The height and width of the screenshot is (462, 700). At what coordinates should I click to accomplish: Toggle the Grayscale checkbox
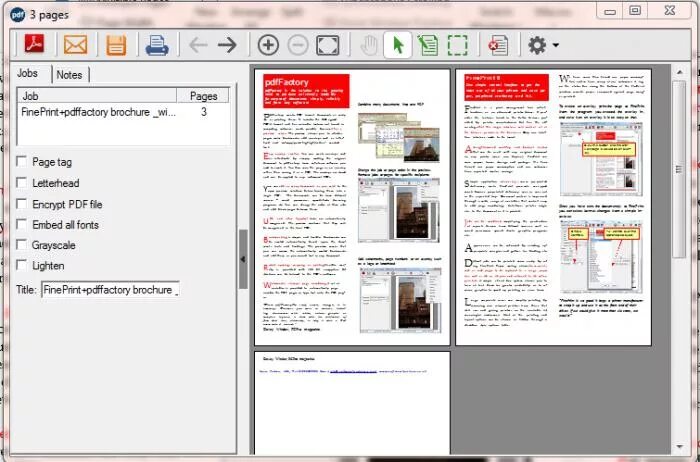(21, 244)
